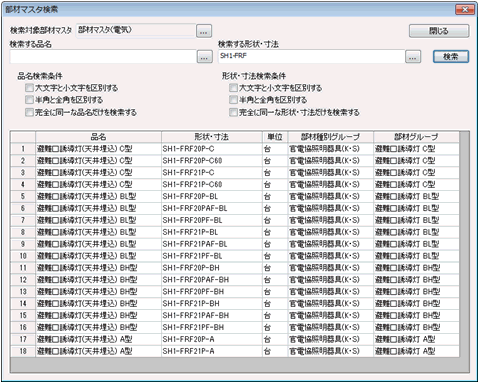Screen dimensions: 479x383
Task: Select cell SH1-FRF21PAF-BH
Action: click(212, 315)
